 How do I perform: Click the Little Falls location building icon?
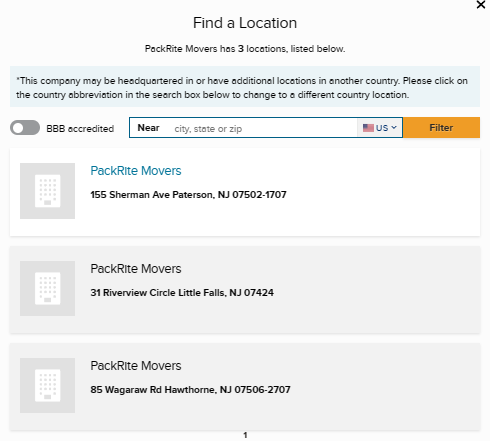tap(47, 288)
